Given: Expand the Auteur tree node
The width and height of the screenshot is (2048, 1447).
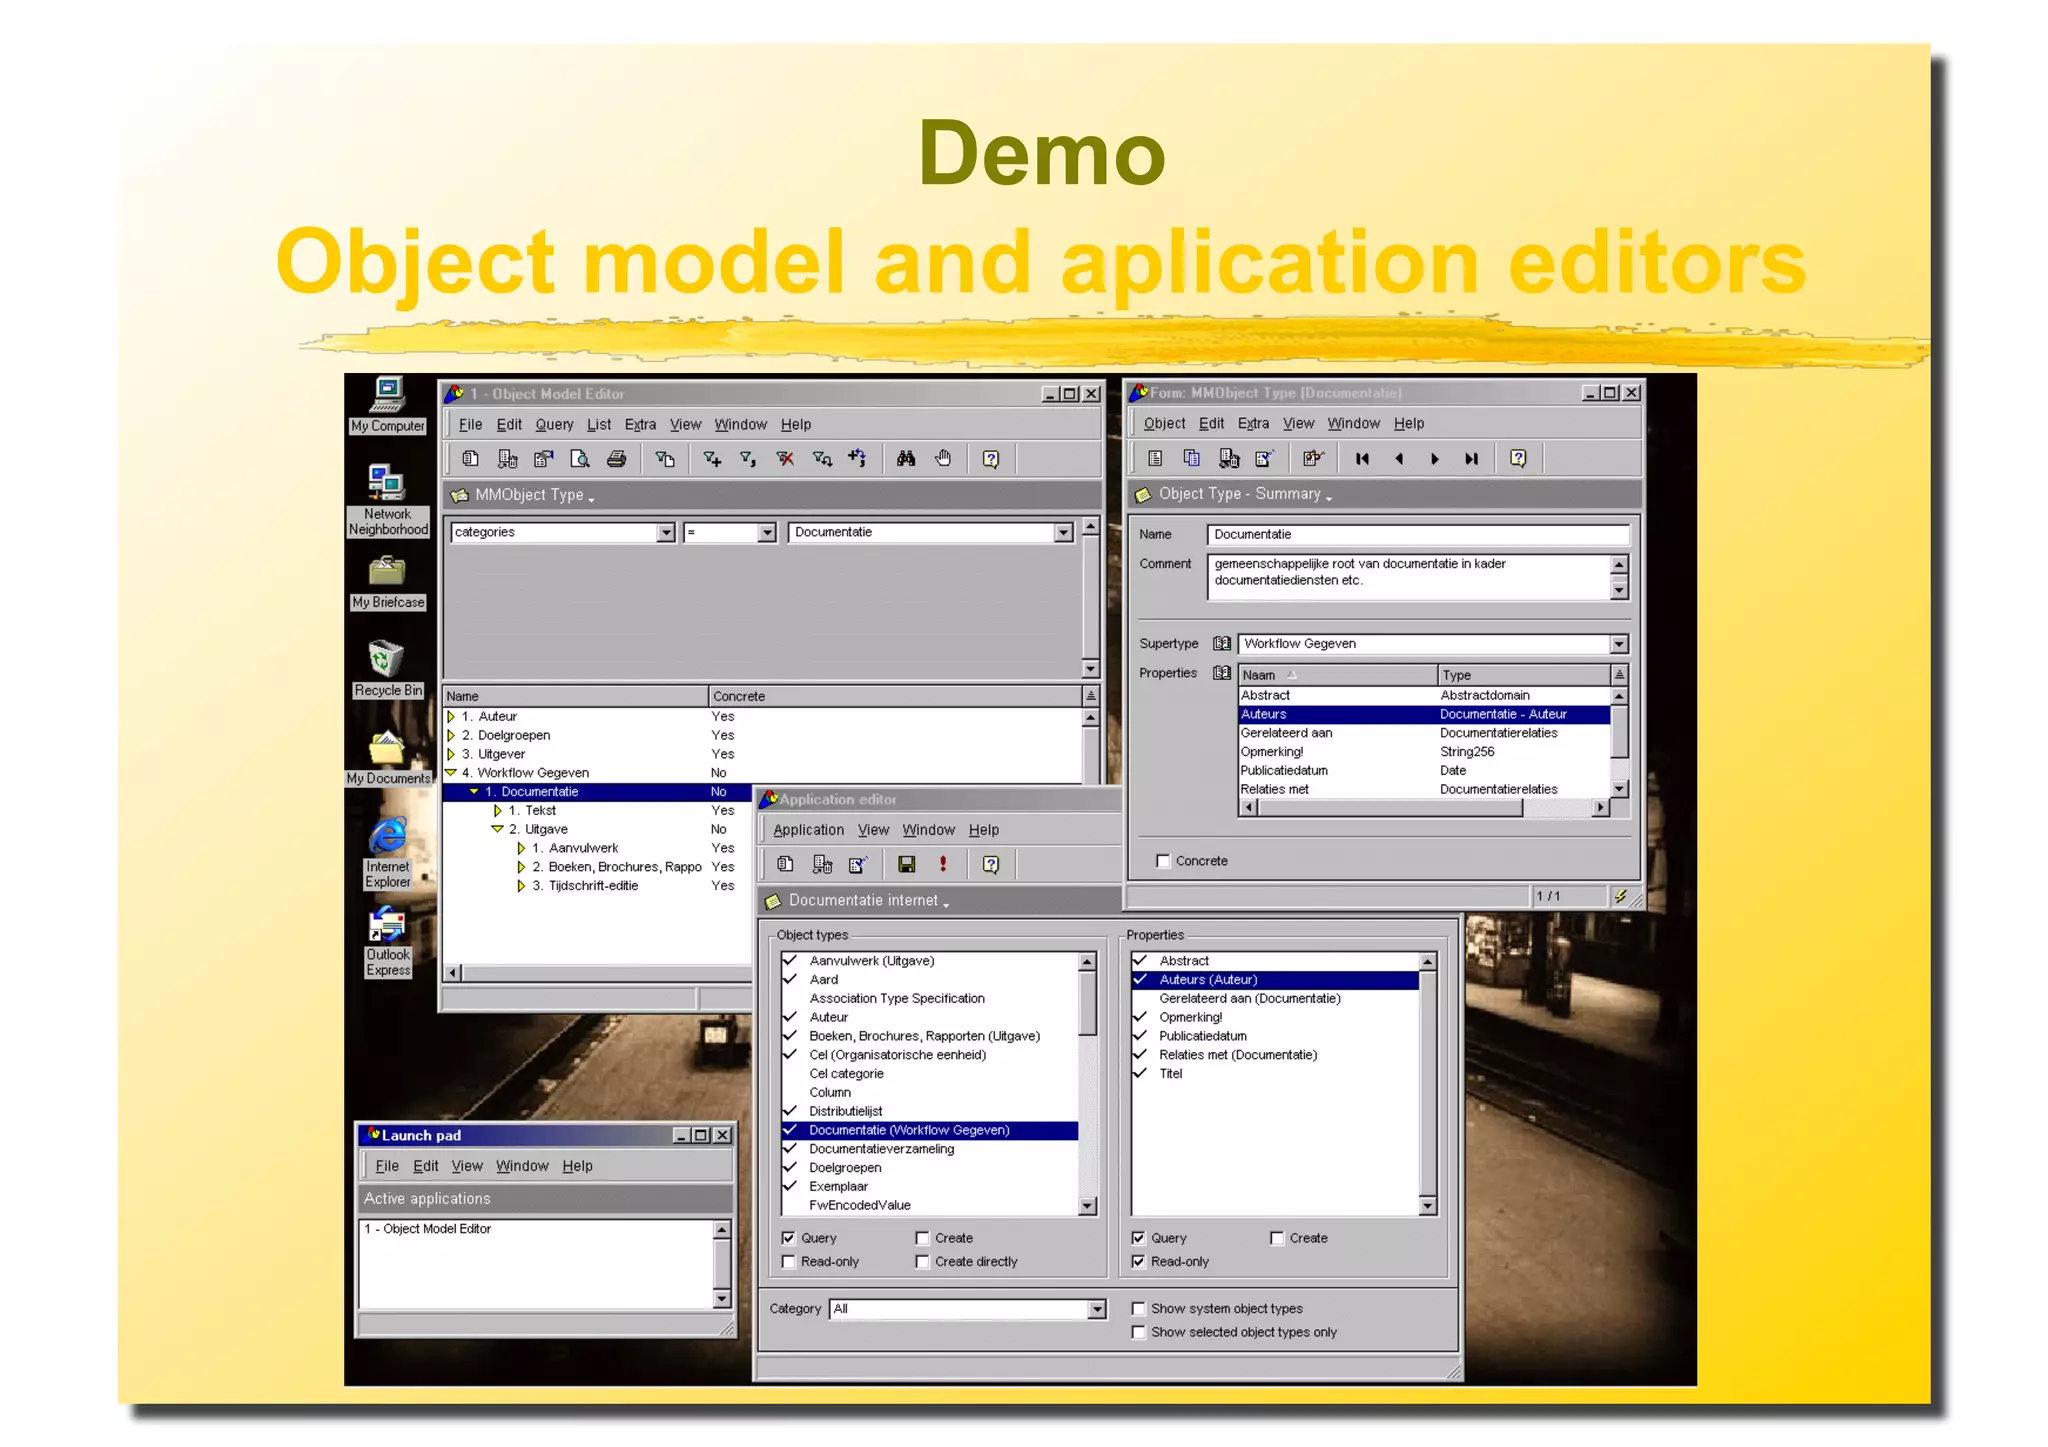Looking at the screenshot, I should pos(451,717).
